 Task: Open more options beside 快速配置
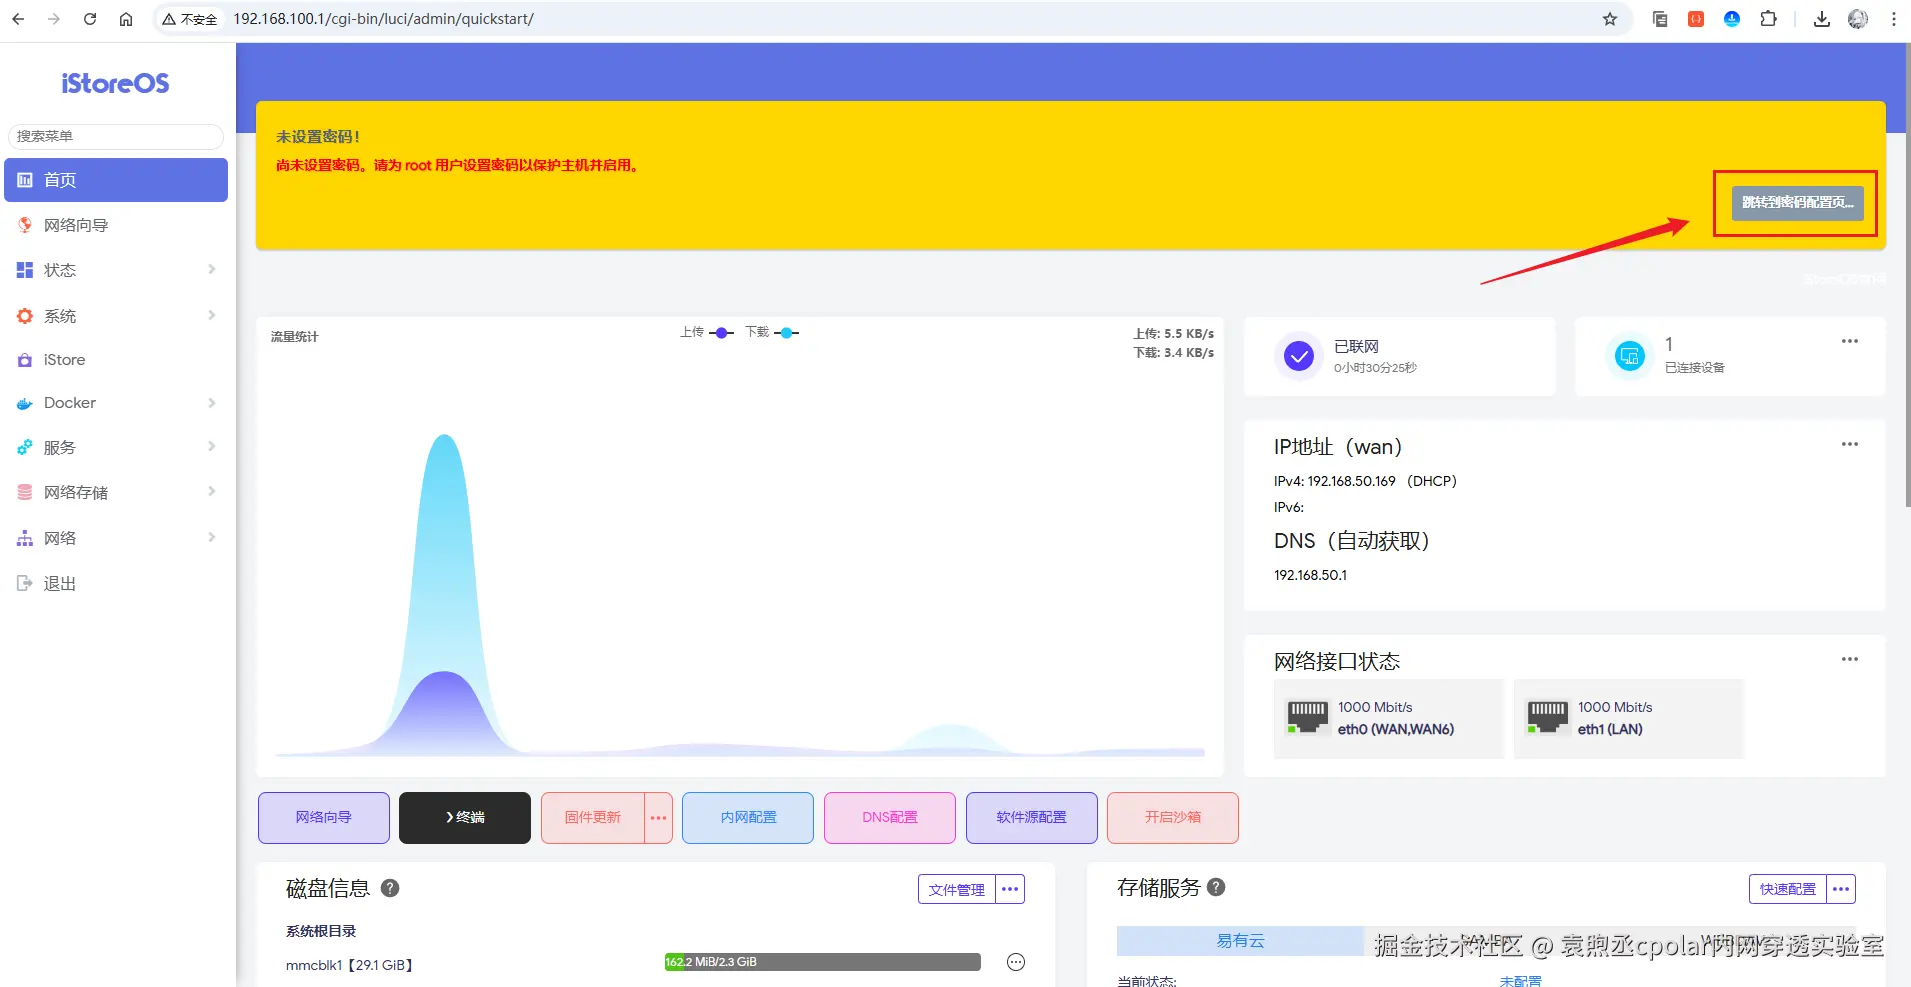pyautogui.click(x=1841, y=889)
